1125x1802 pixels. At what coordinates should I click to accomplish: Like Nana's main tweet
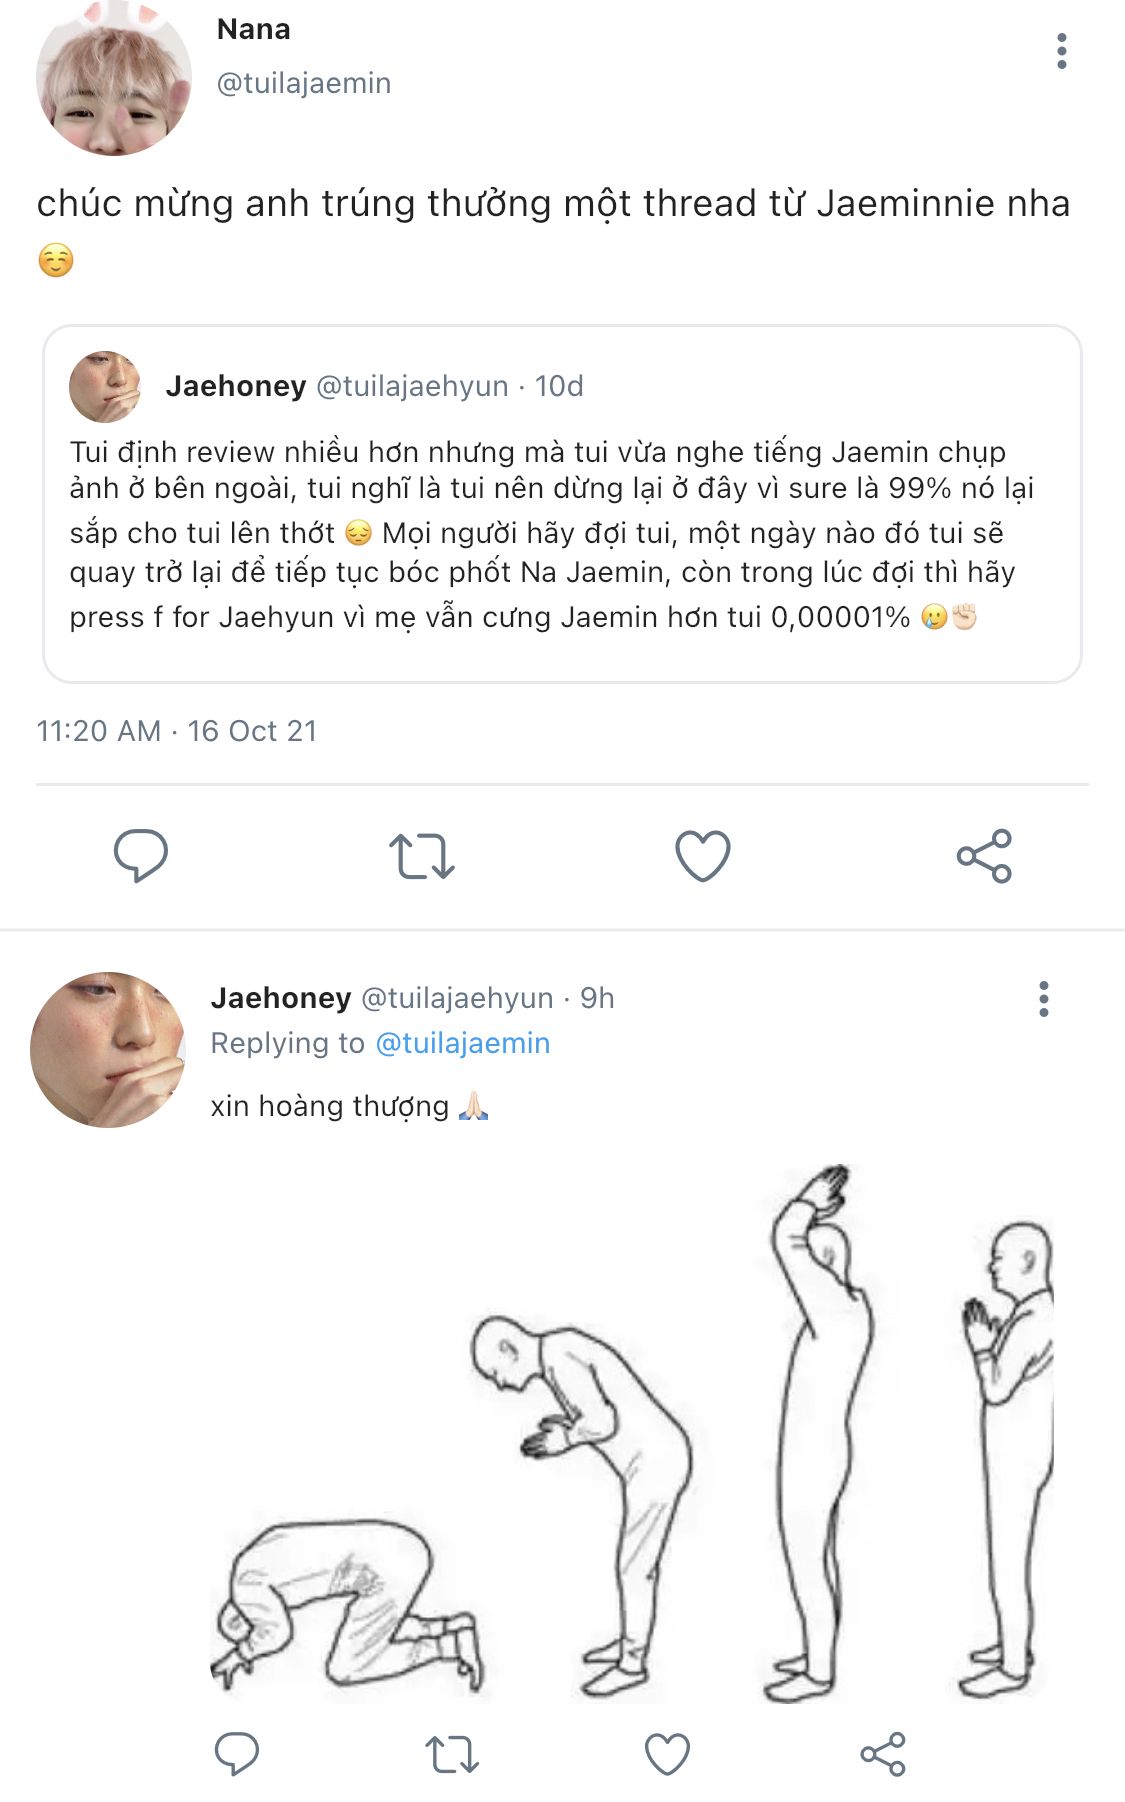click(702, 856)
